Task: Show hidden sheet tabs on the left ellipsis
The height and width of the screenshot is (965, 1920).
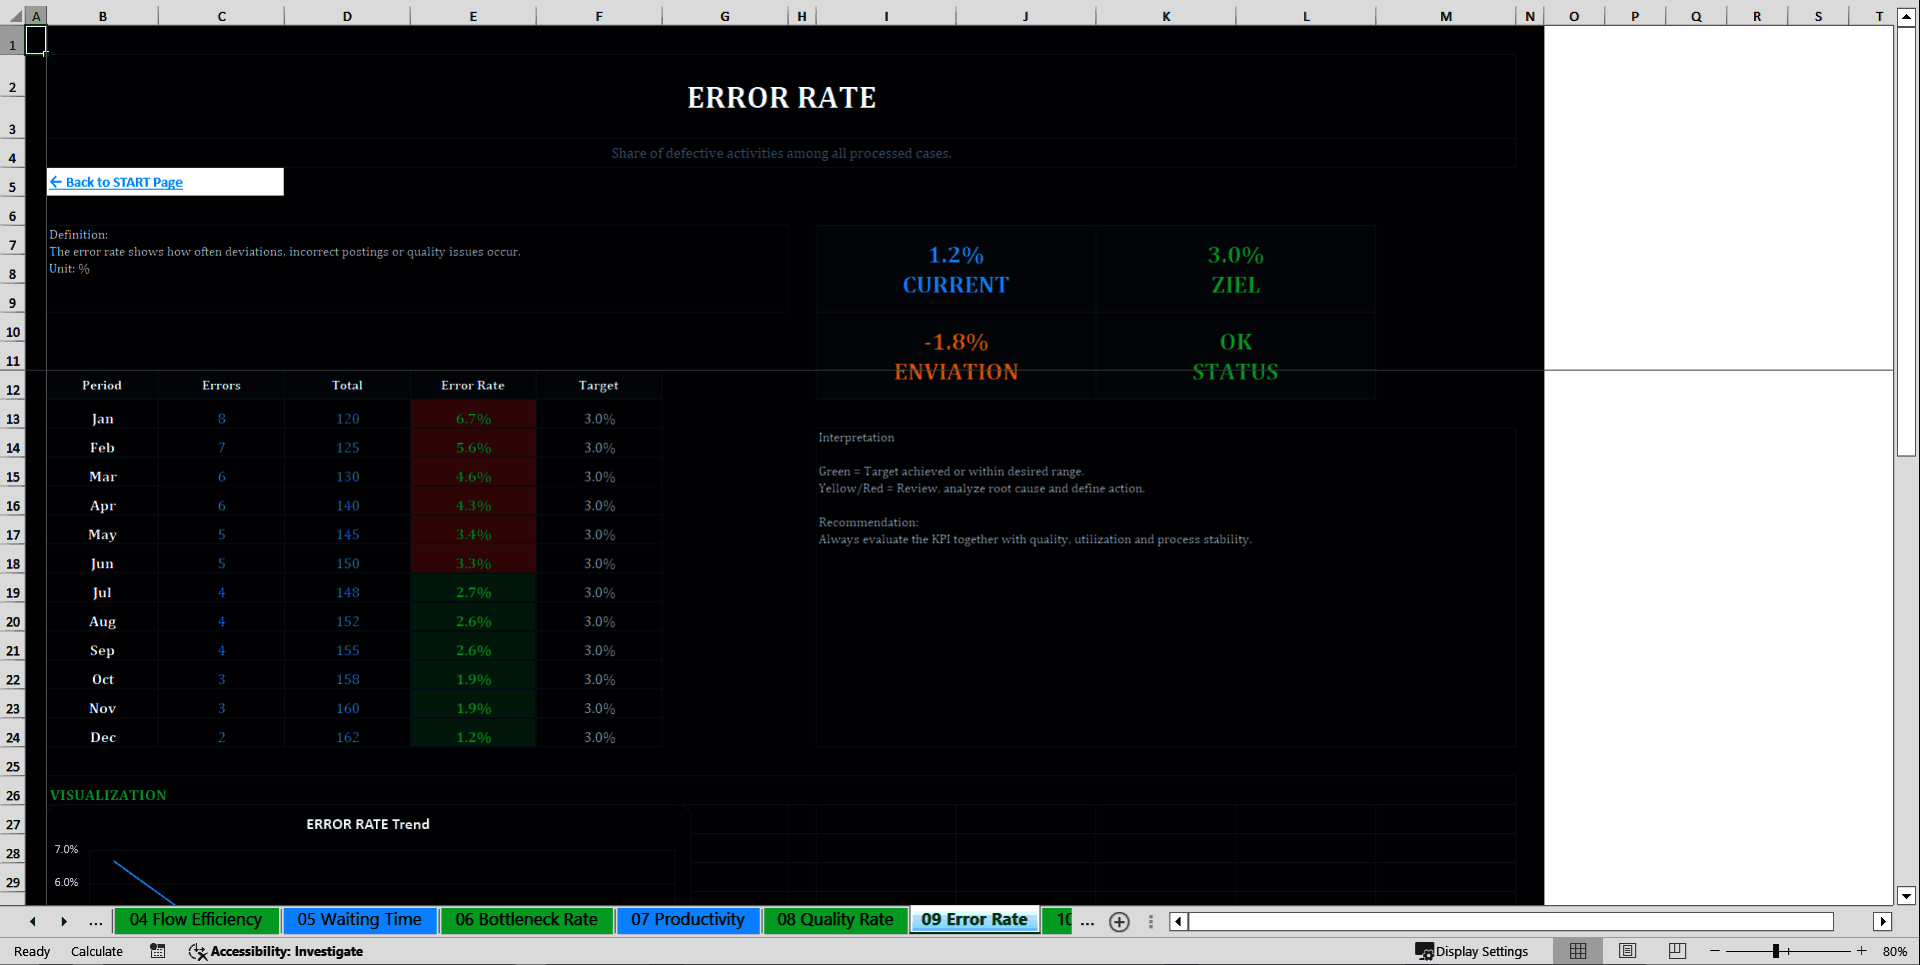Action: (x=95, y=922)
